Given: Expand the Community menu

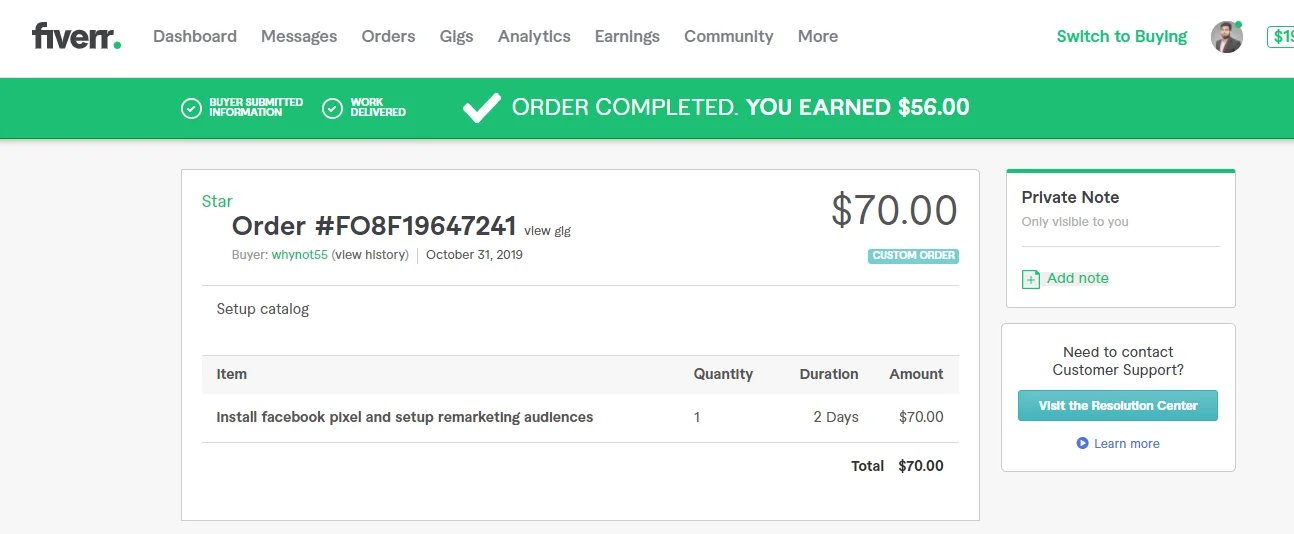Looking at the screenshot, I should (728, 37).
